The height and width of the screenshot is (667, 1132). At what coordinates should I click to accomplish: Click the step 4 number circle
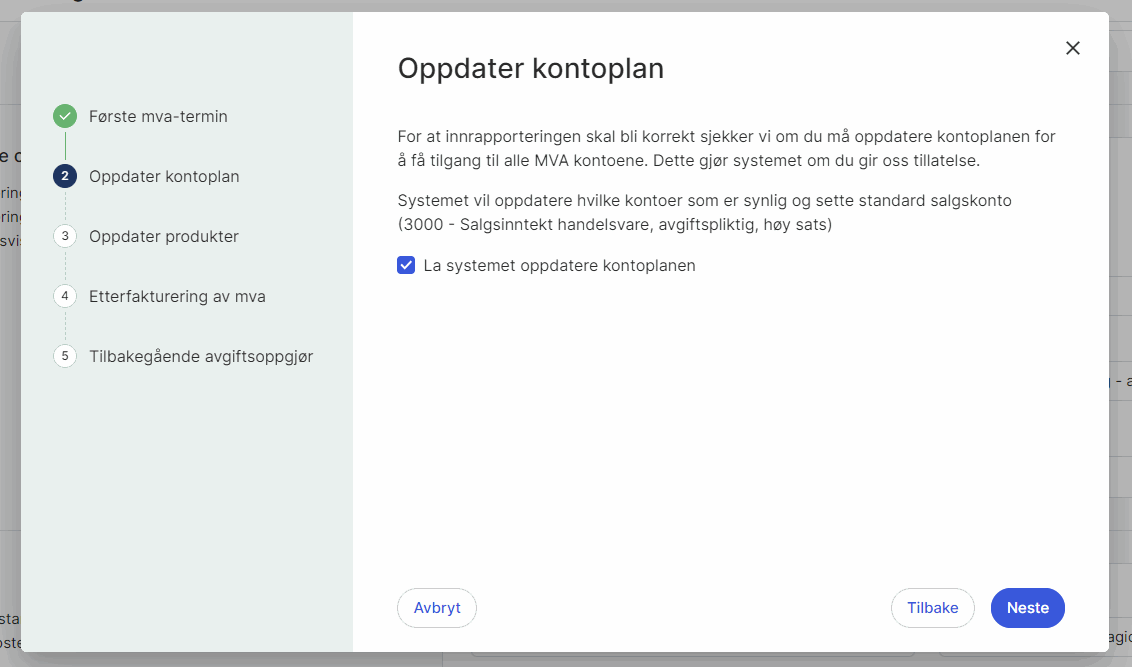point(65,296)
